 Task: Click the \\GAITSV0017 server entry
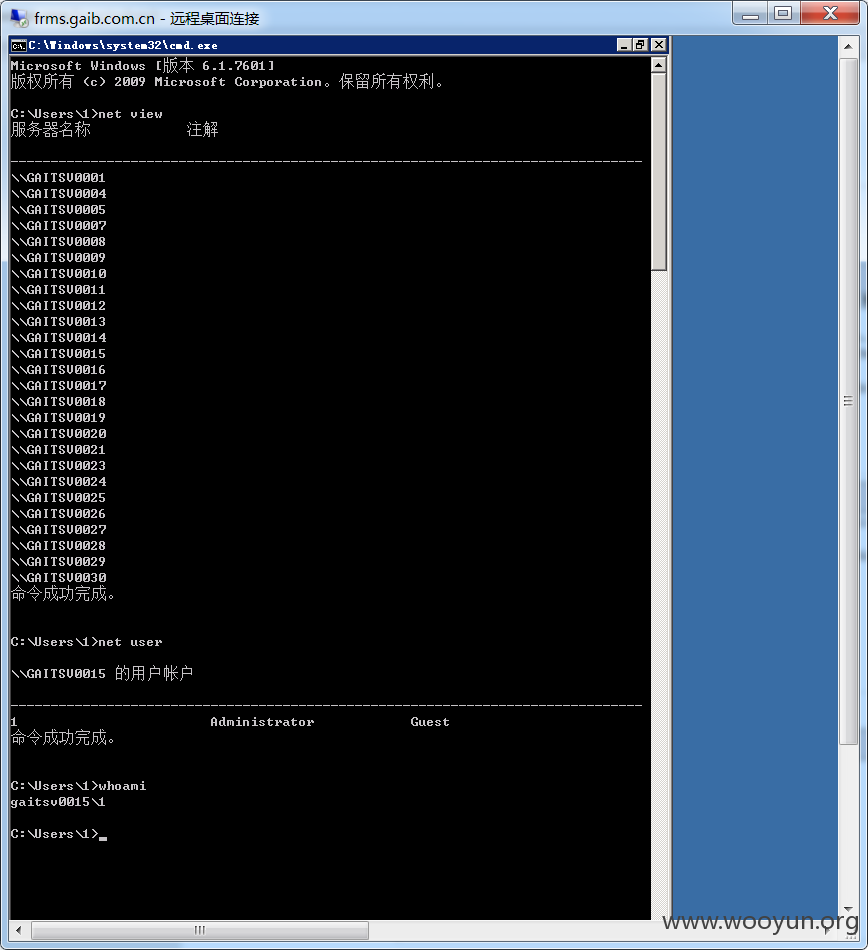[x=58, y=386]
